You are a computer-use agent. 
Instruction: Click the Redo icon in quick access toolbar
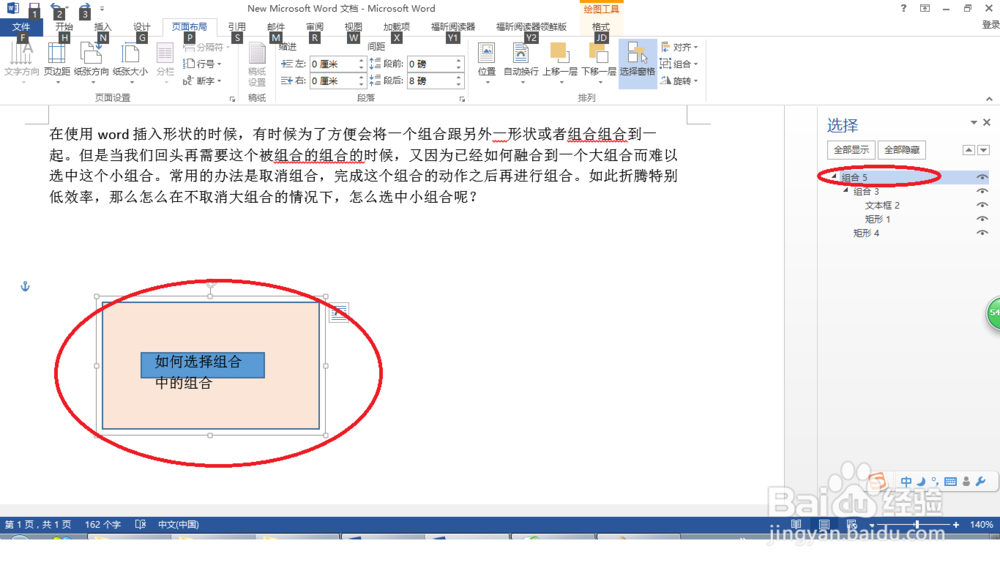[x=84, y=9]
